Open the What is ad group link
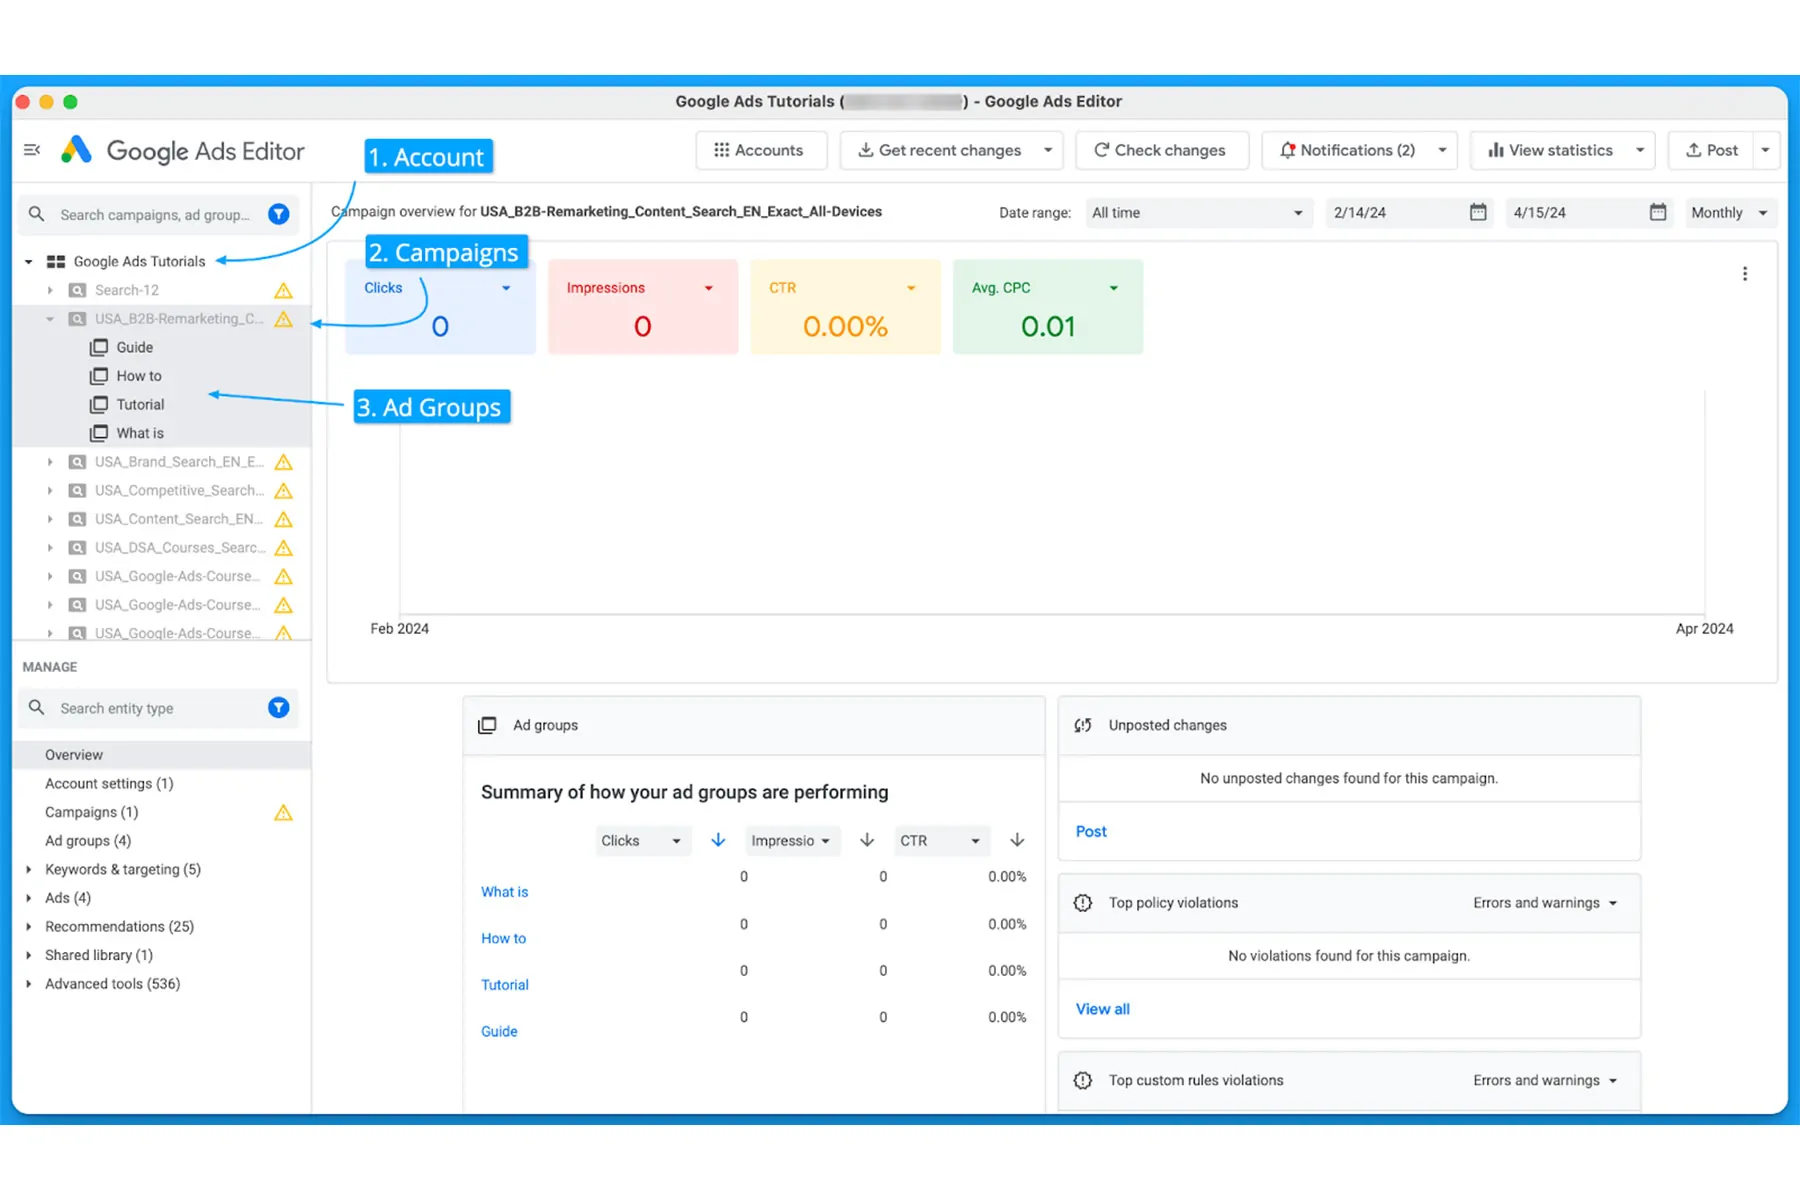This screenshot has height=1200, width=1800. tap(505, 892)
